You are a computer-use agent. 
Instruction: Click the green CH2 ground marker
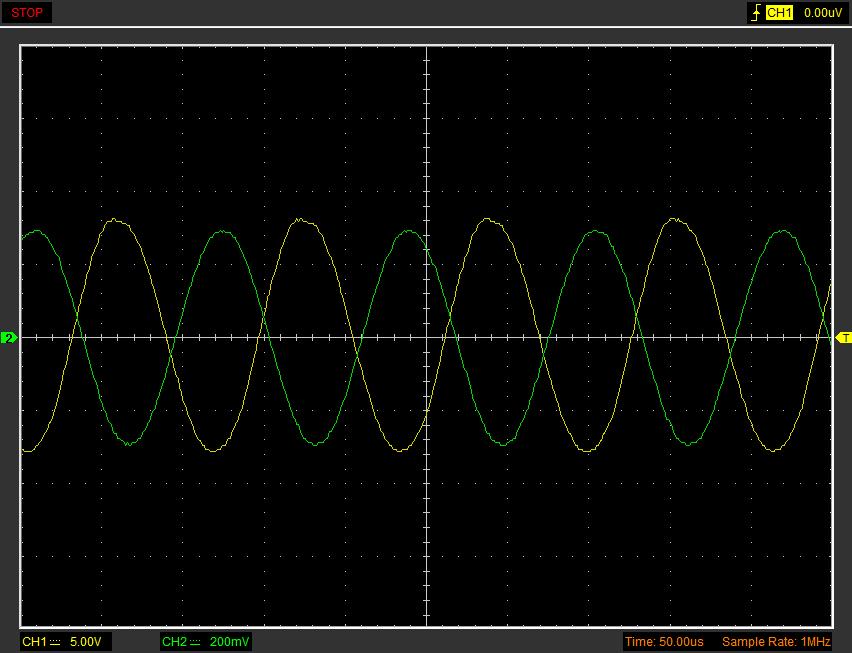click(x=9, y=338)
